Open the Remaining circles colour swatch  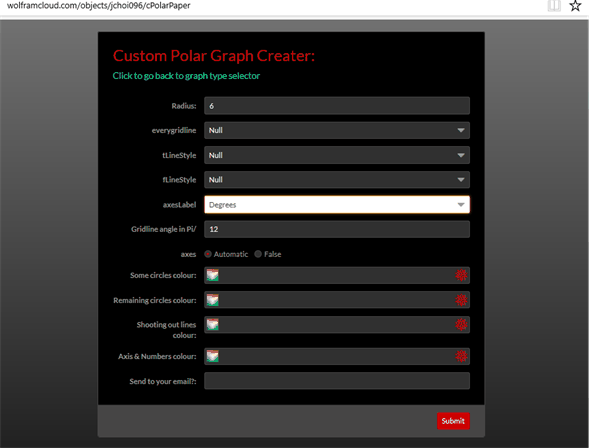pyautogui.click(x=213, y=300)
